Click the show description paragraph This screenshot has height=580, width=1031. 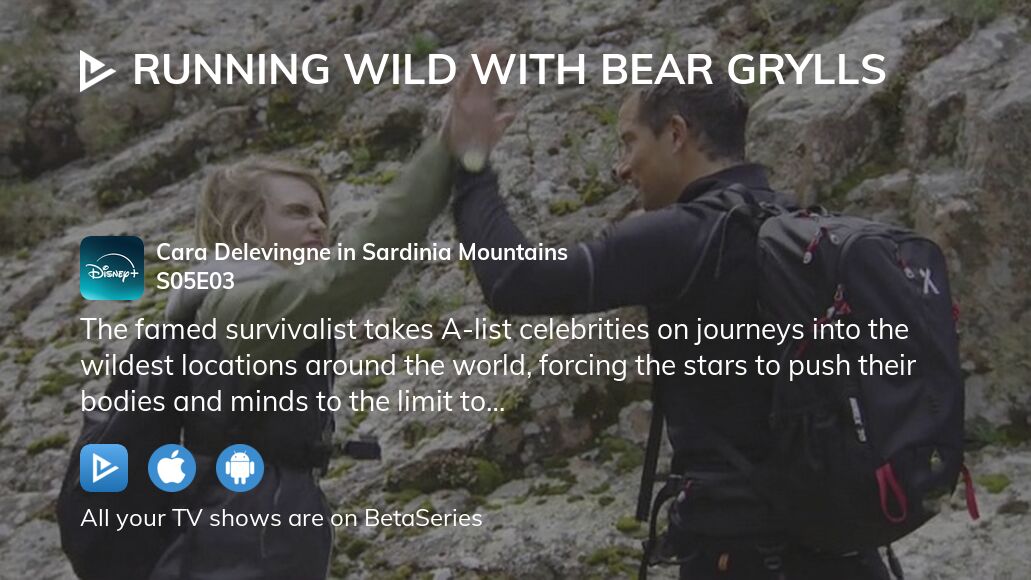pos(498,366)
